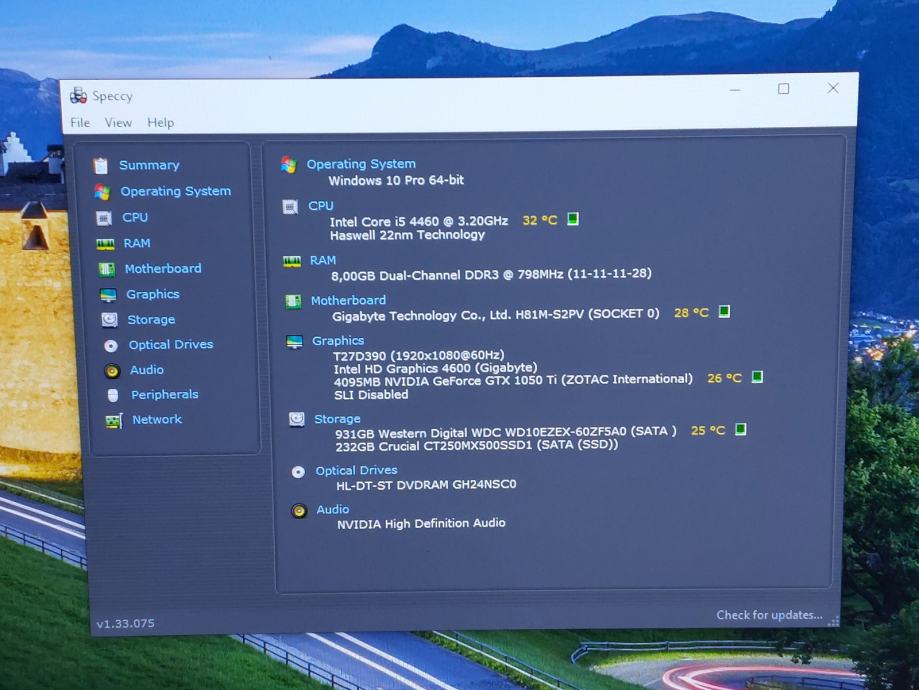Select the Storage drive icon in sidebar
This screenshot has width=919, height=690.
pos(110,320)
